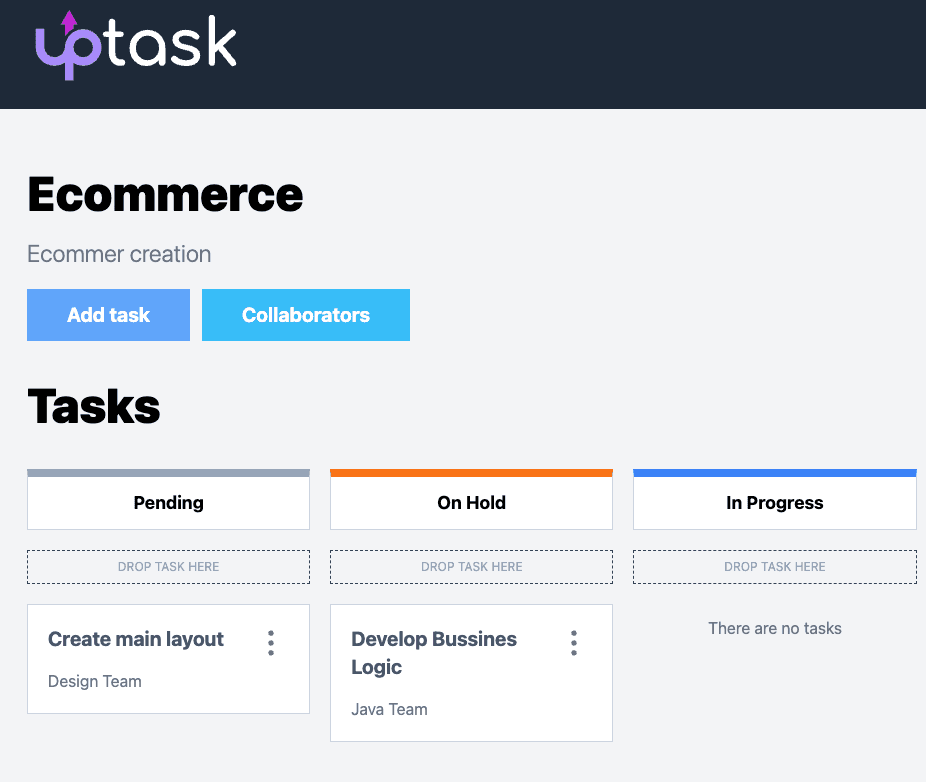Open the options menu on Develop Bussines Logic
926x782 pixels.
click(x=573, y=643)
